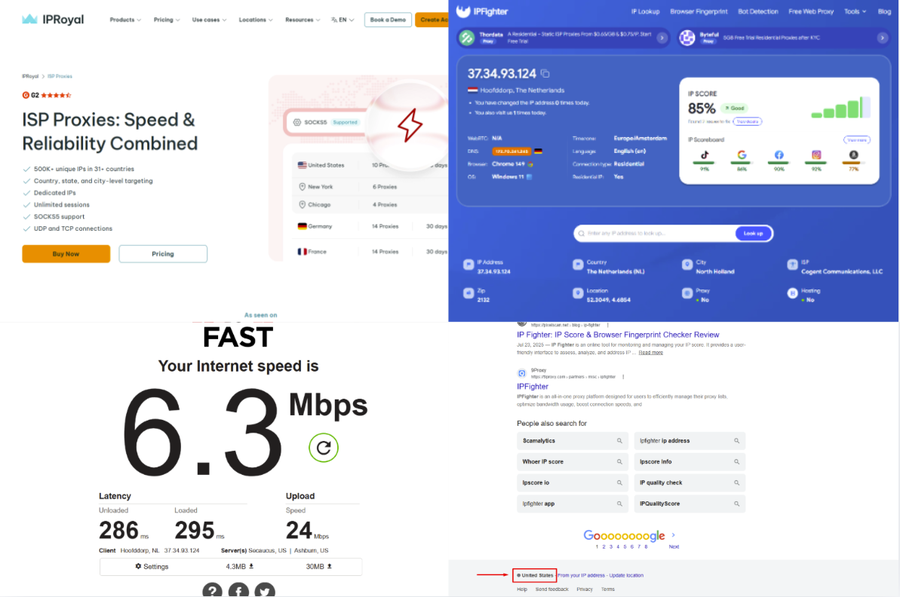Click the orange Create Account button

click(x=432, y=20)
